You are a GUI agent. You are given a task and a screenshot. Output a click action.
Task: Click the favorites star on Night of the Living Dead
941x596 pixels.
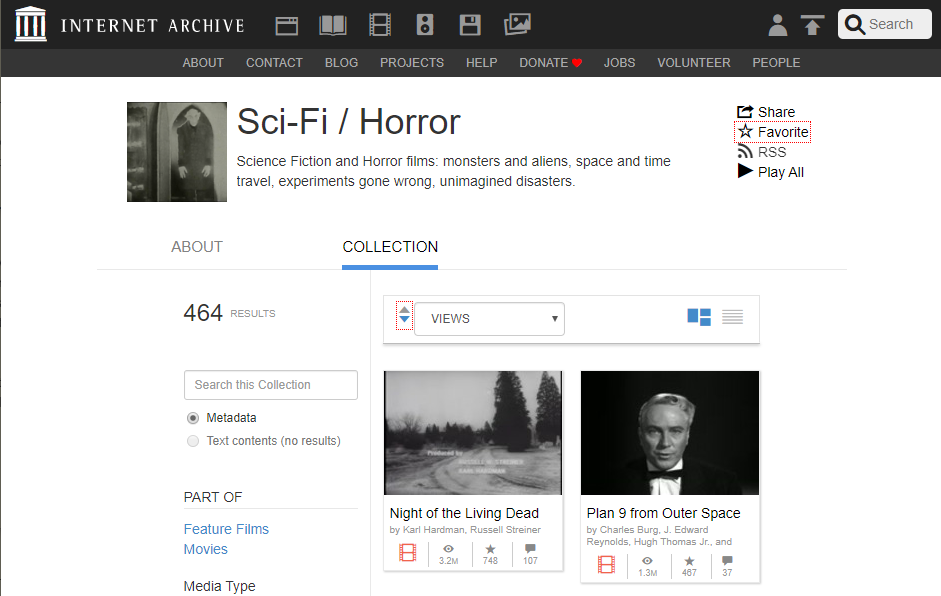tap(490, 549)
